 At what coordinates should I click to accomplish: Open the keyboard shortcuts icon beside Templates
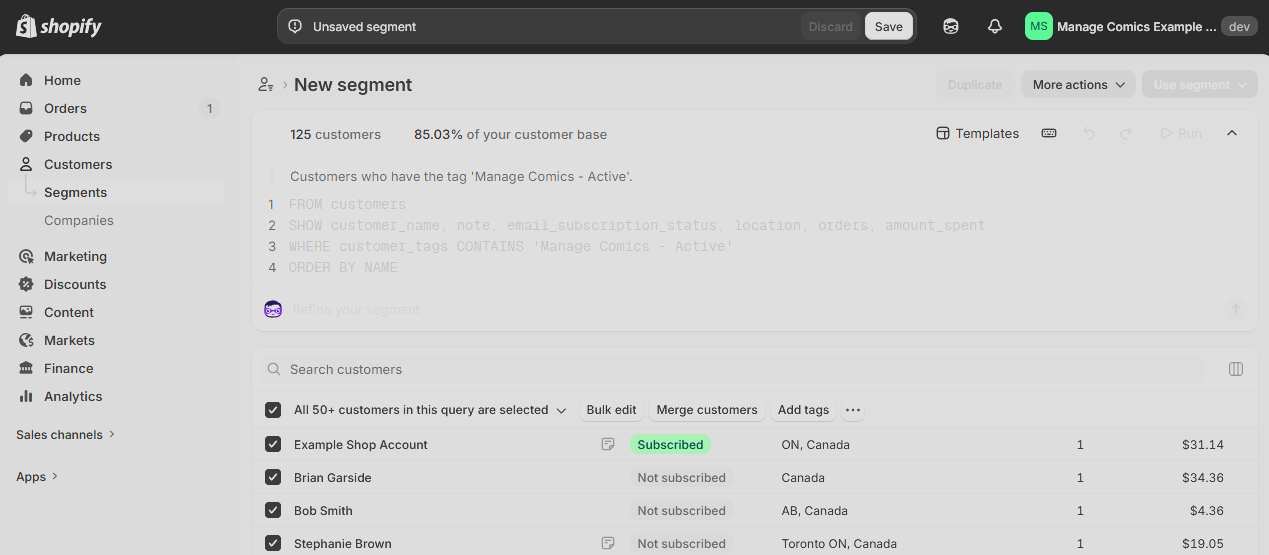tap(1049, 133)
